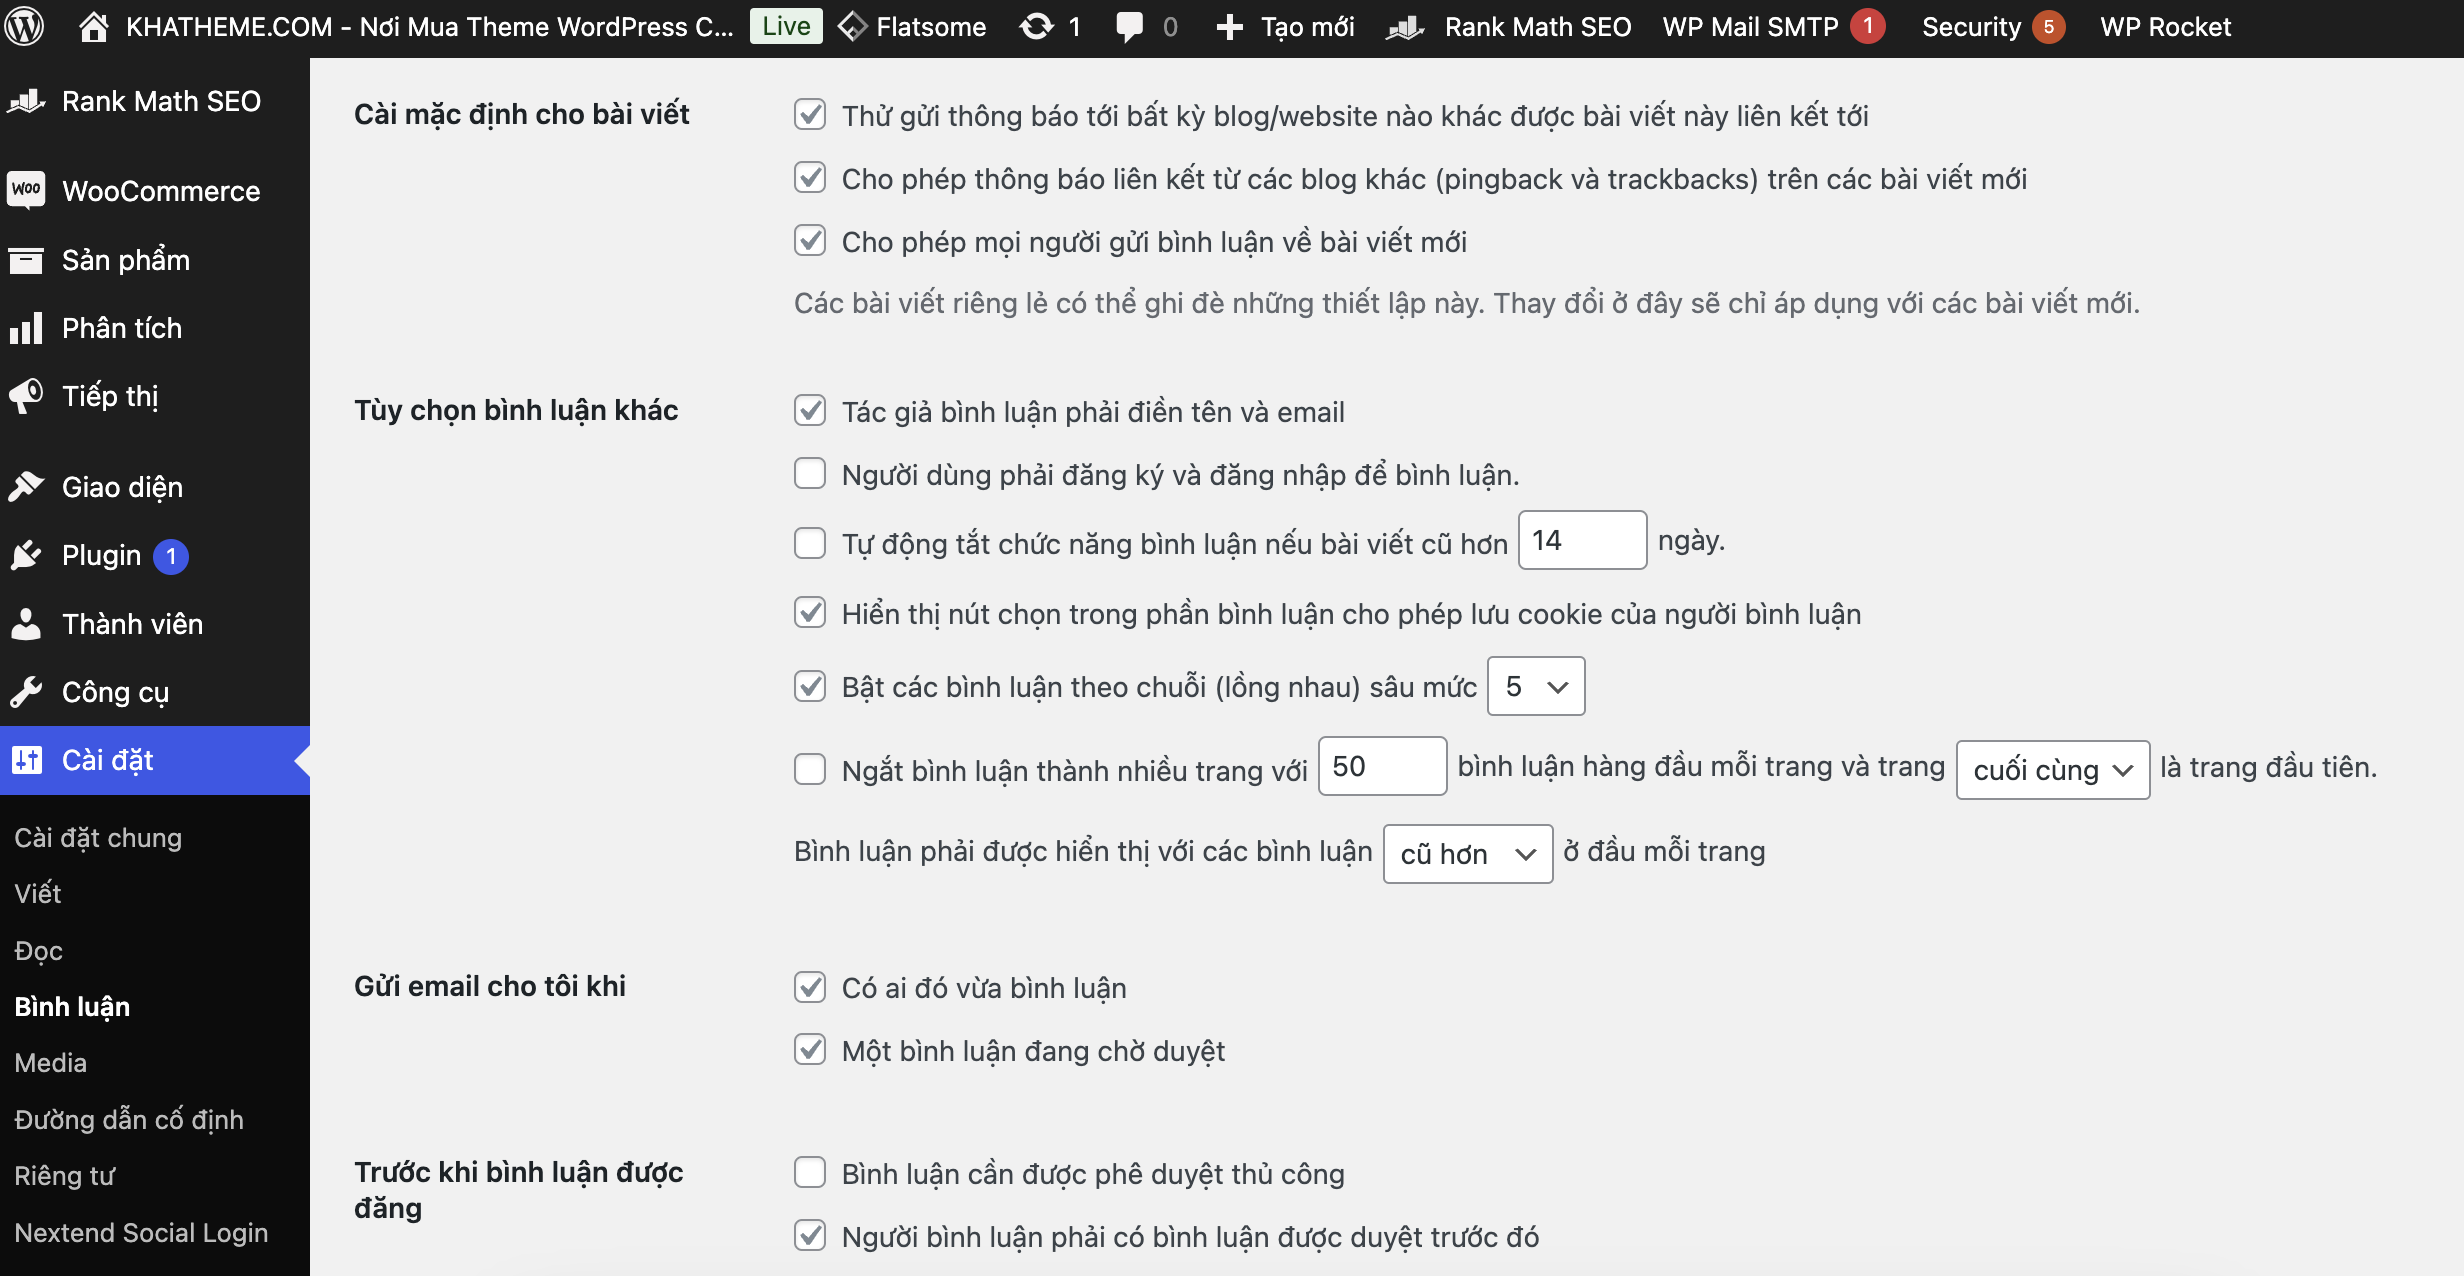Open WP Rocket in admin bar
The width and height of the screenshot is (2464, 1276).
pos(2166,27)
